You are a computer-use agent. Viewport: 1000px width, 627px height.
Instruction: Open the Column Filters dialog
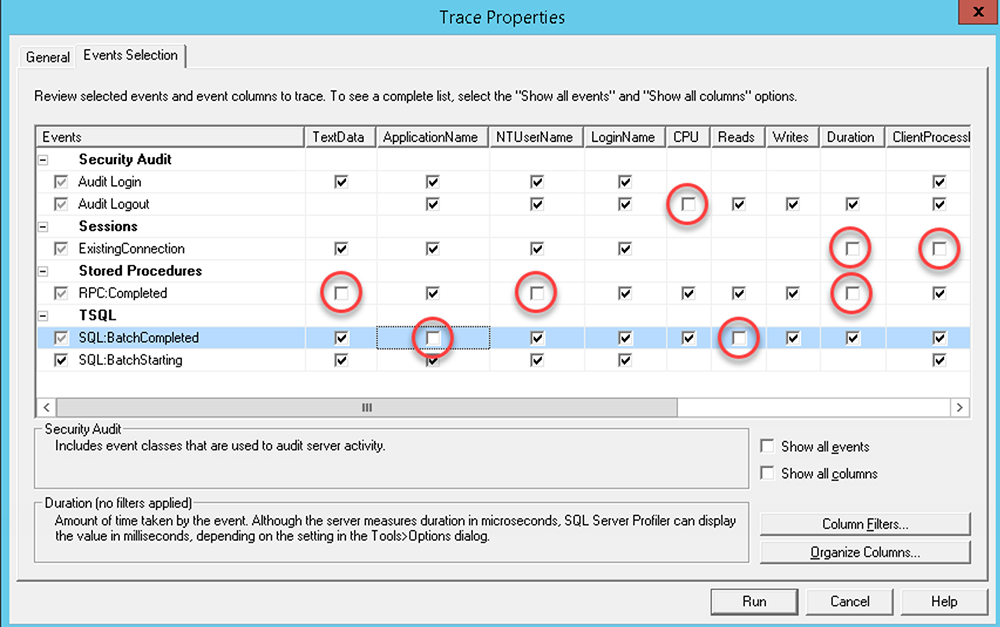coord(864,523)
